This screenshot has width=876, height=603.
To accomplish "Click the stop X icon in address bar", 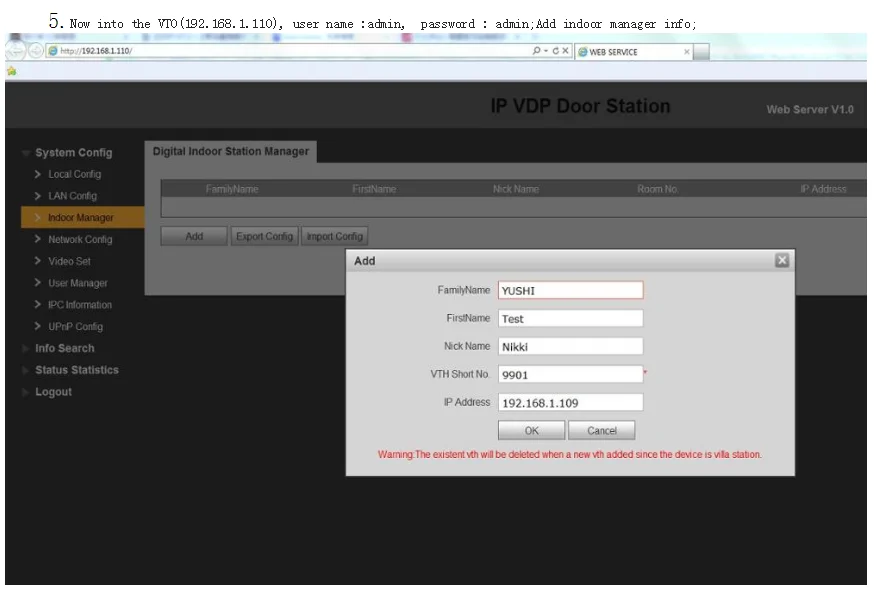I will click(x=565, y=51).
